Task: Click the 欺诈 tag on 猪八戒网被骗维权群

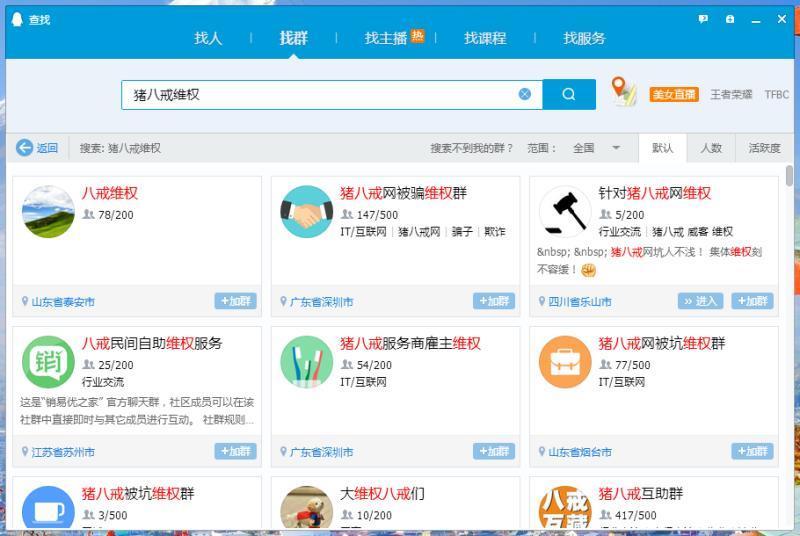Action: click(494, 232)
